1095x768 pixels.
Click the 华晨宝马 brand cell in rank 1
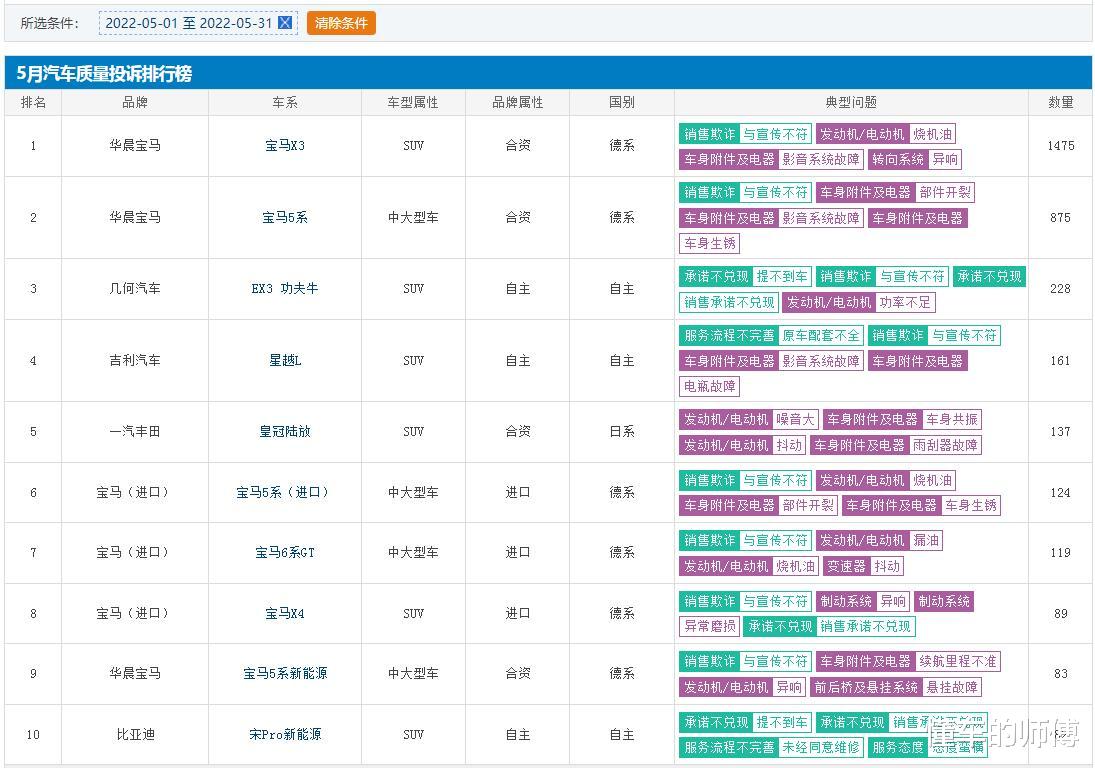(135, 146)
